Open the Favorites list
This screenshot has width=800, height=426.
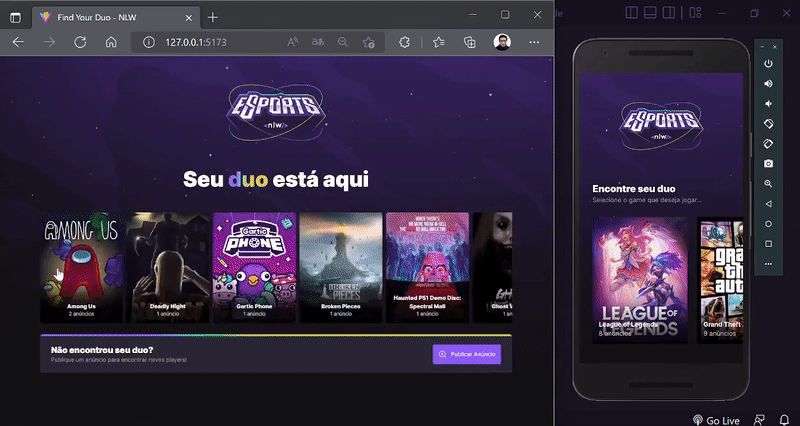439,42
